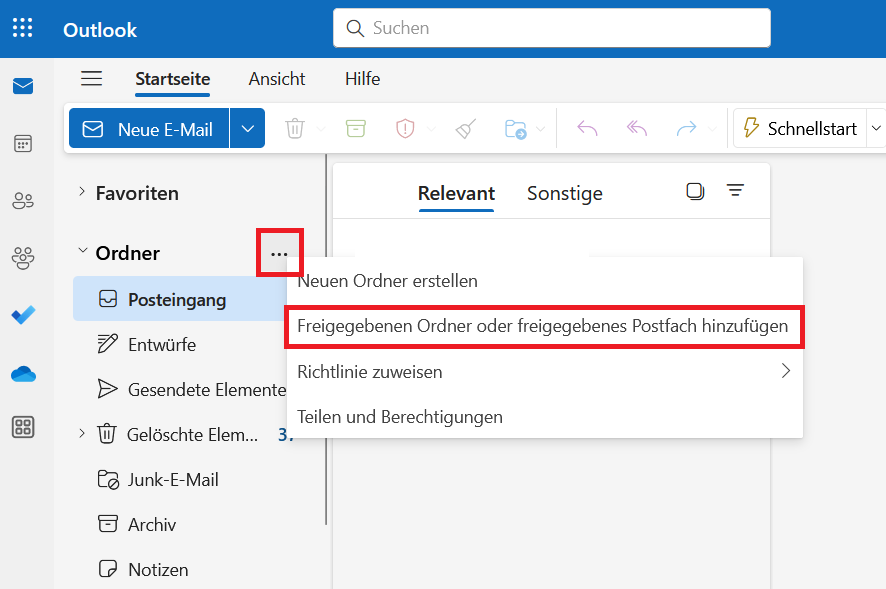Click the Delete trash icon in toolbar
The width and height of the screenshot is (886, 589).
point(295,128)
